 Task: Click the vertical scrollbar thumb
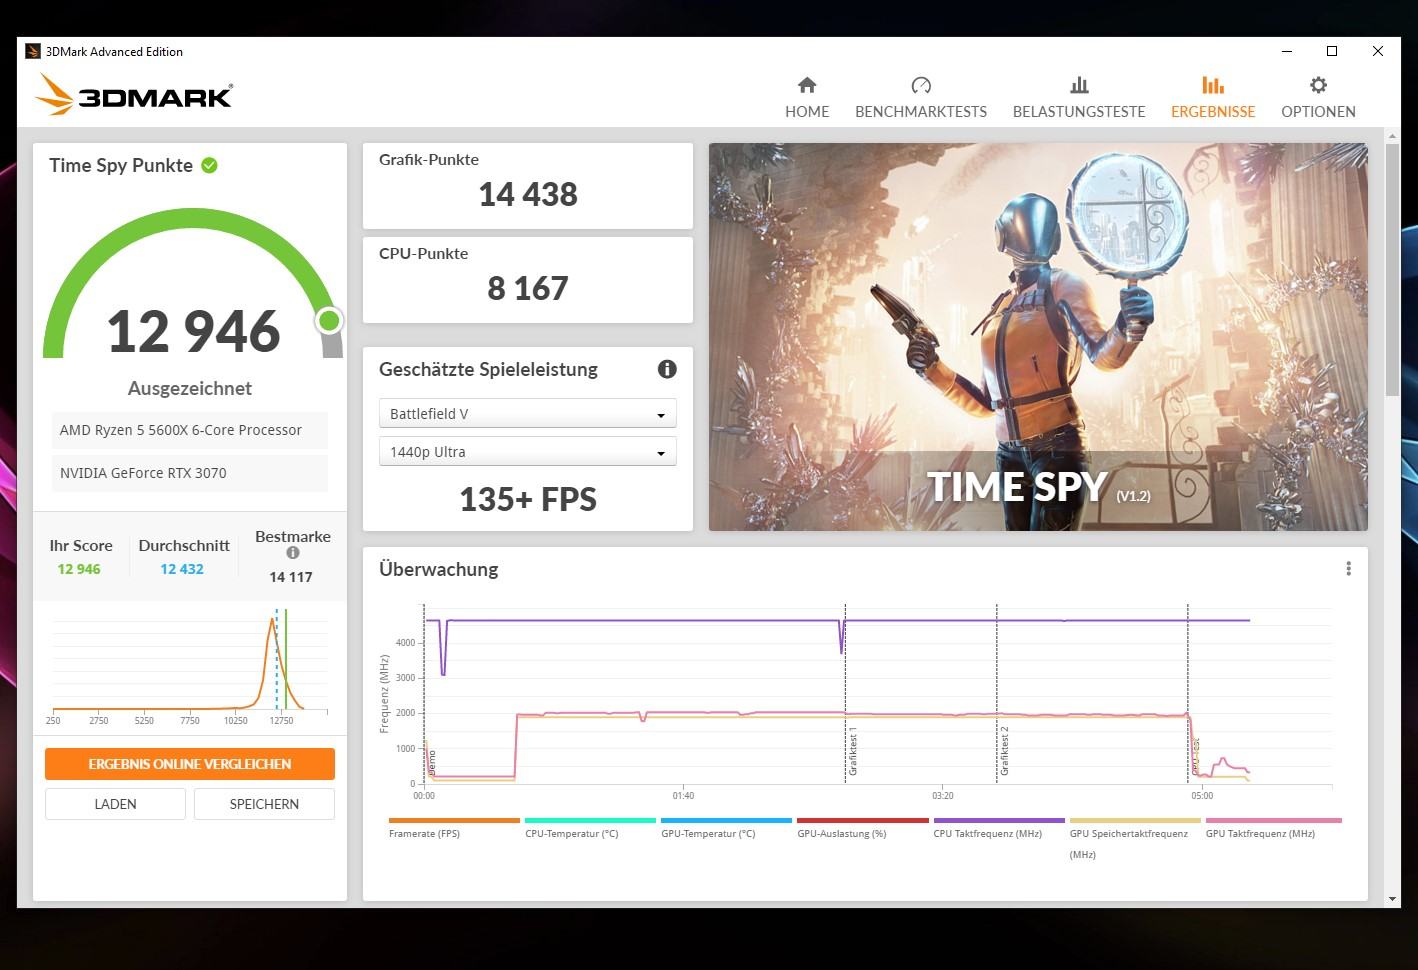coord(1392,270)
